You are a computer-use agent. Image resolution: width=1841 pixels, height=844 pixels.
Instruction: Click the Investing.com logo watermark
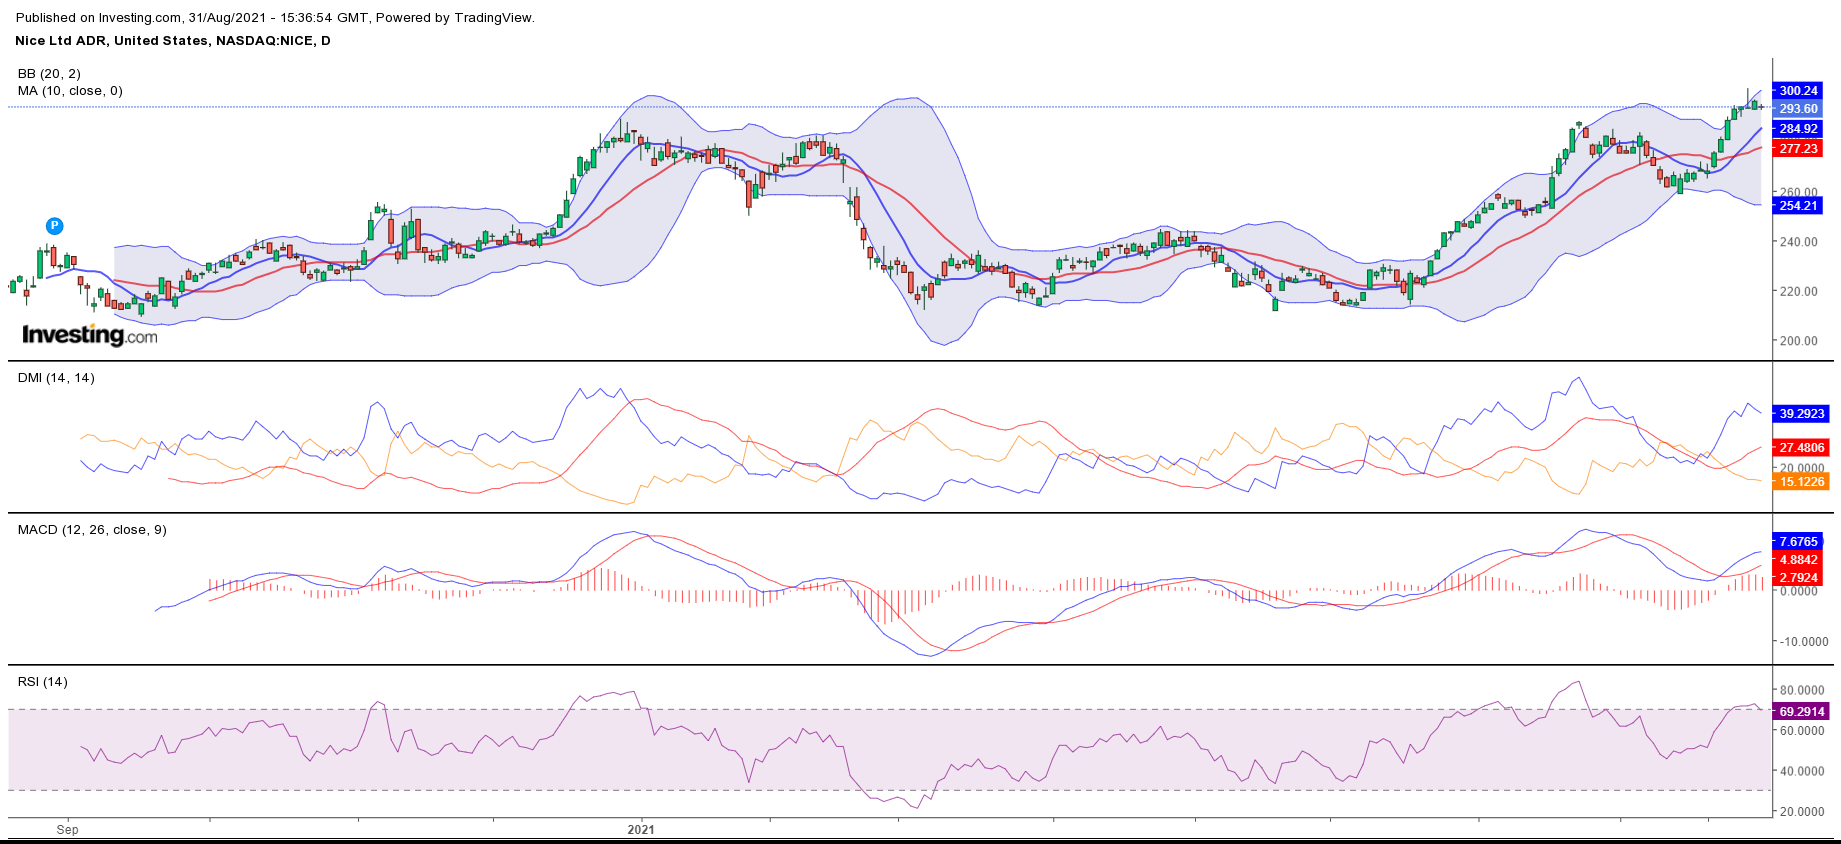[90, 335]
